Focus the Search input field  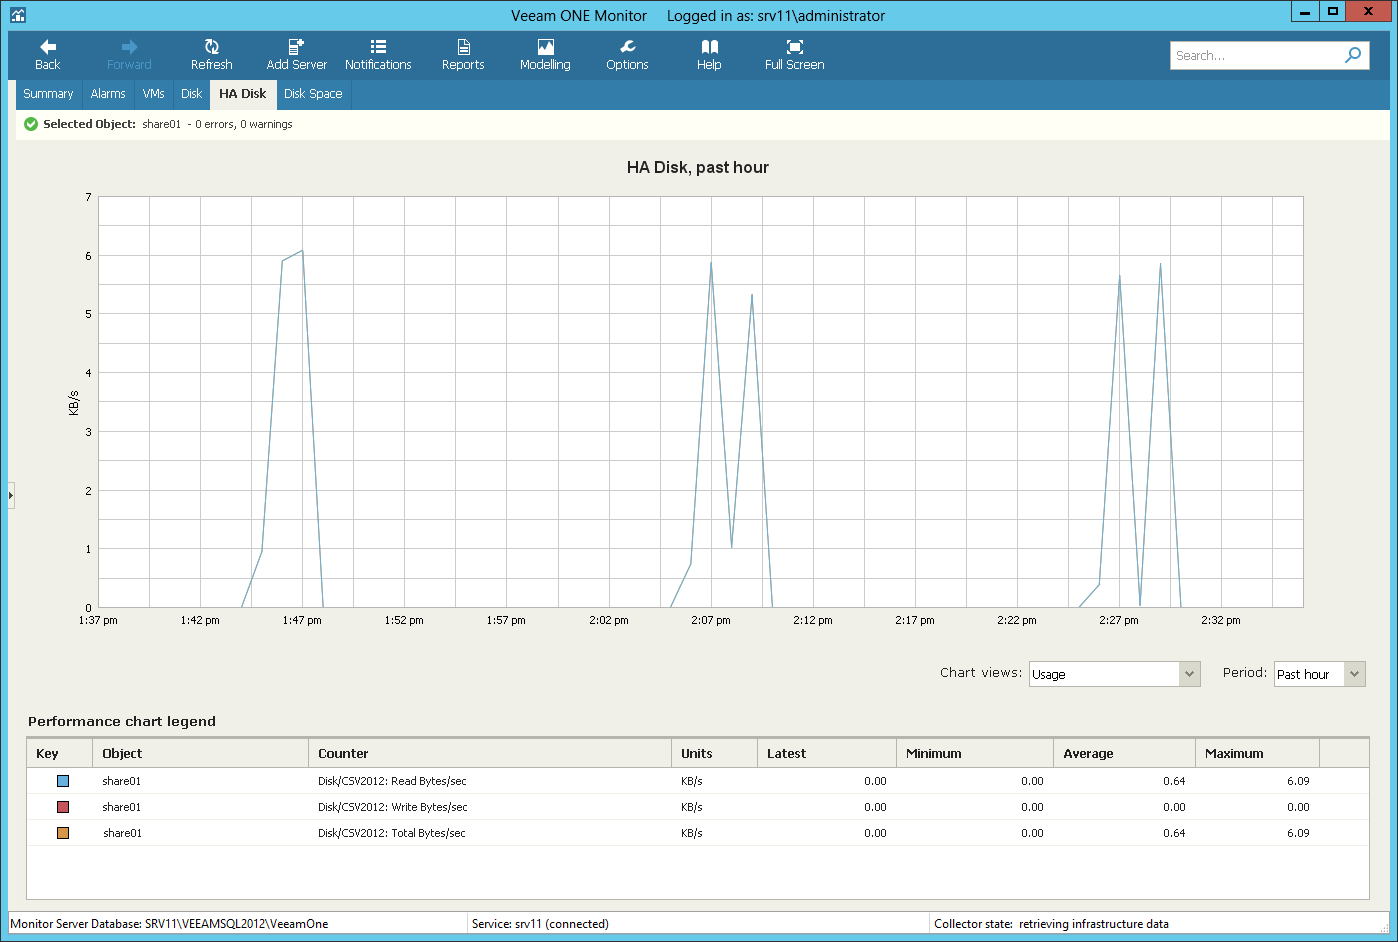pyautogui.click(x=1256, y=55)
